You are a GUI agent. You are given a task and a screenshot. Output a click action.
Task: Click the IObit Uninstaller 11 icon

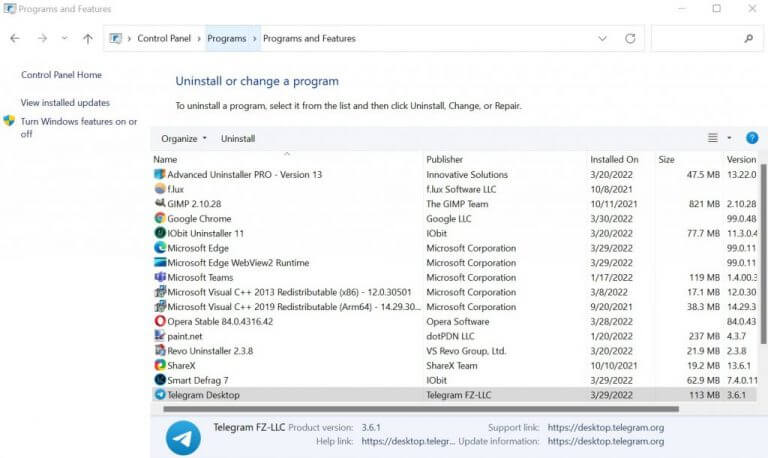(x=160, y=233)
